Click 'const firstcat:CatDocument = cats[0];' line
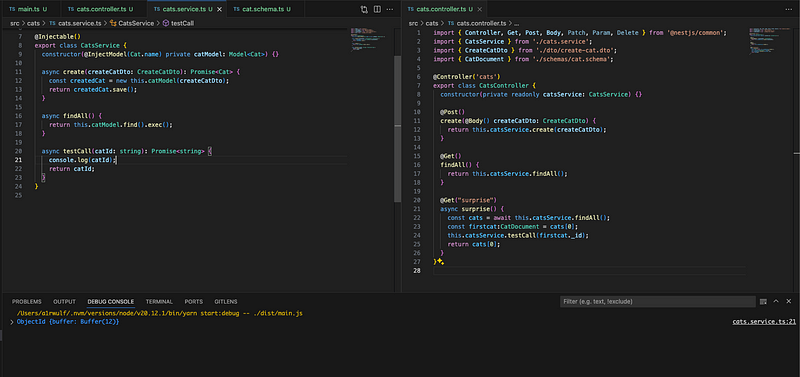Screen dimensions: 800x377 513,226
